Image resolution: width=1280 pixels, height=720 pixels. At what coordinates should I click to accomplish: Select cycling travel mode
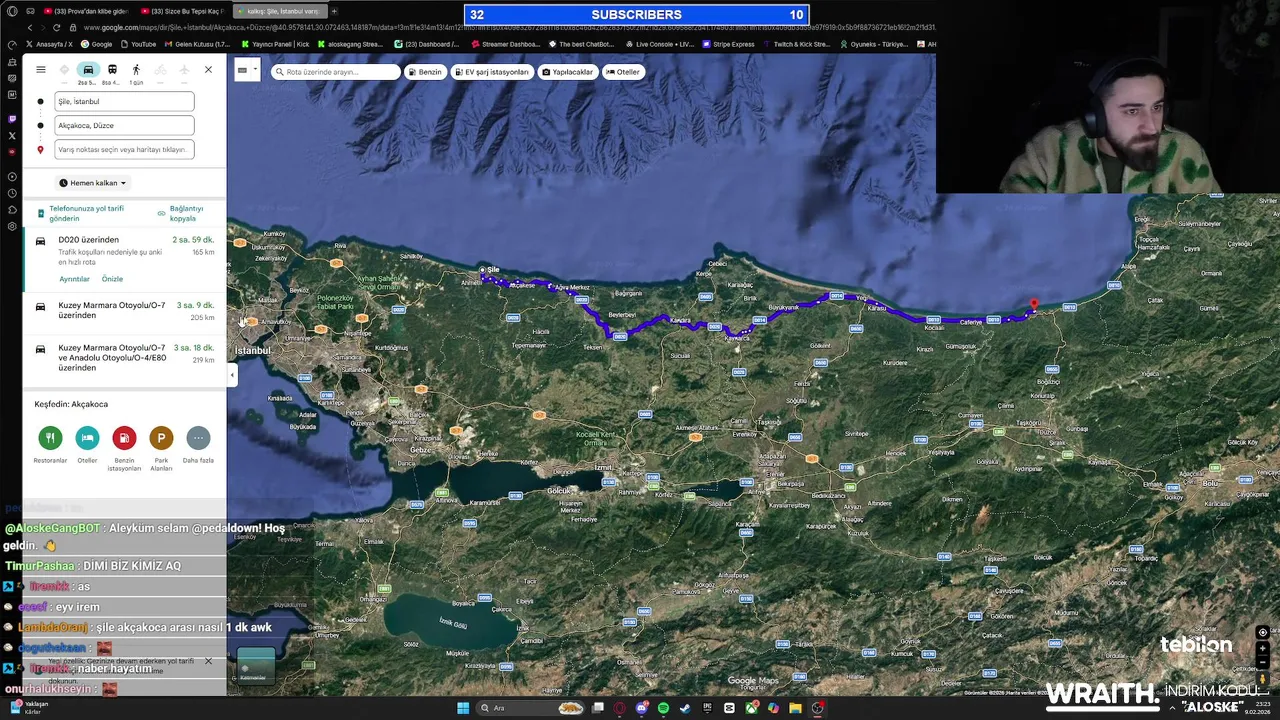click(160, 70)
